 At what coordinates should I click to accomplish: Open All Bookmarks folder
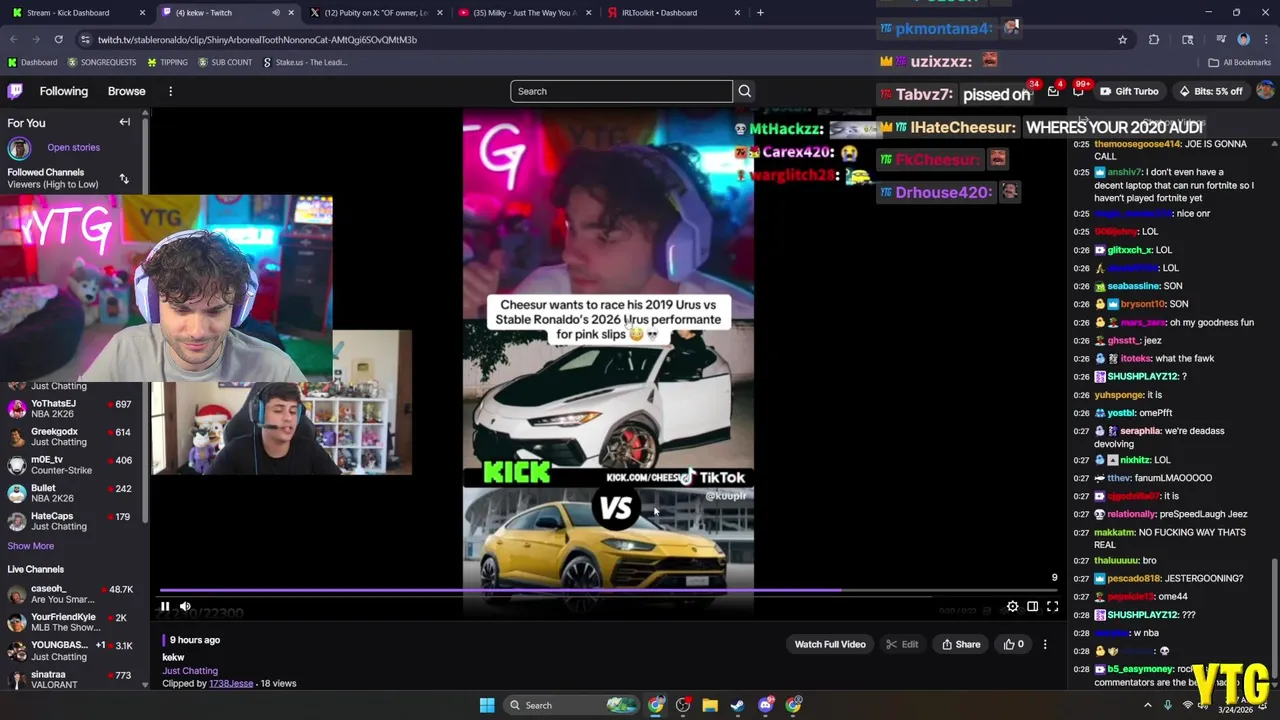pyautogui.click(x=1240, y=62)
